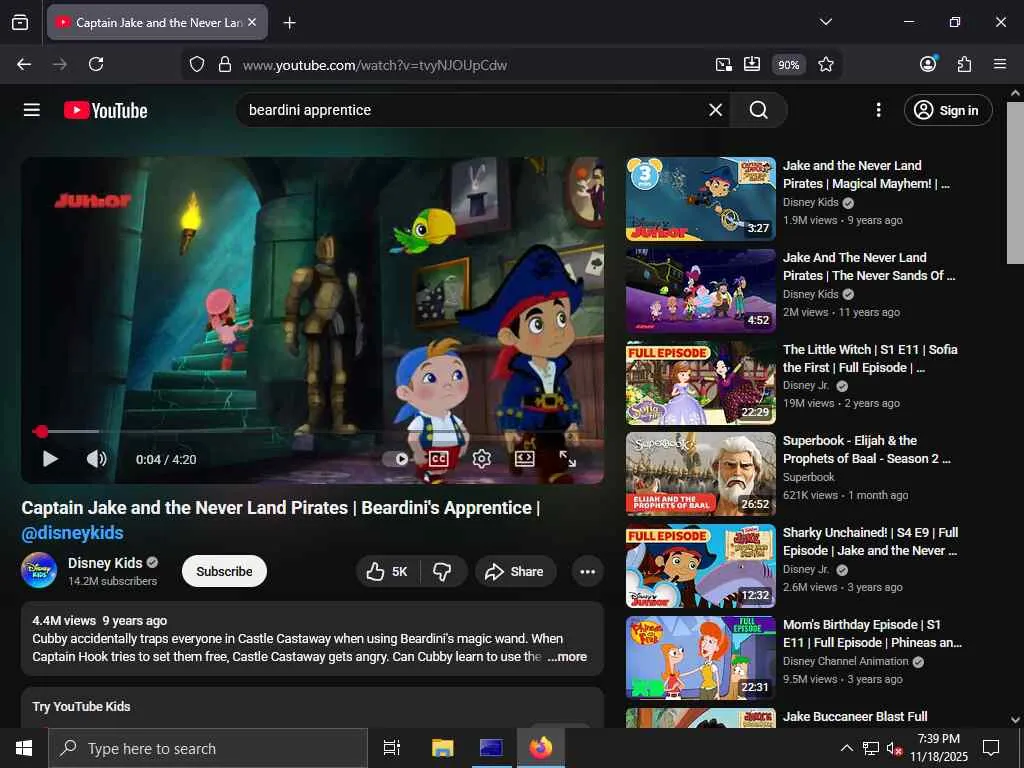Show hidden system tray icons

point(846,748)
